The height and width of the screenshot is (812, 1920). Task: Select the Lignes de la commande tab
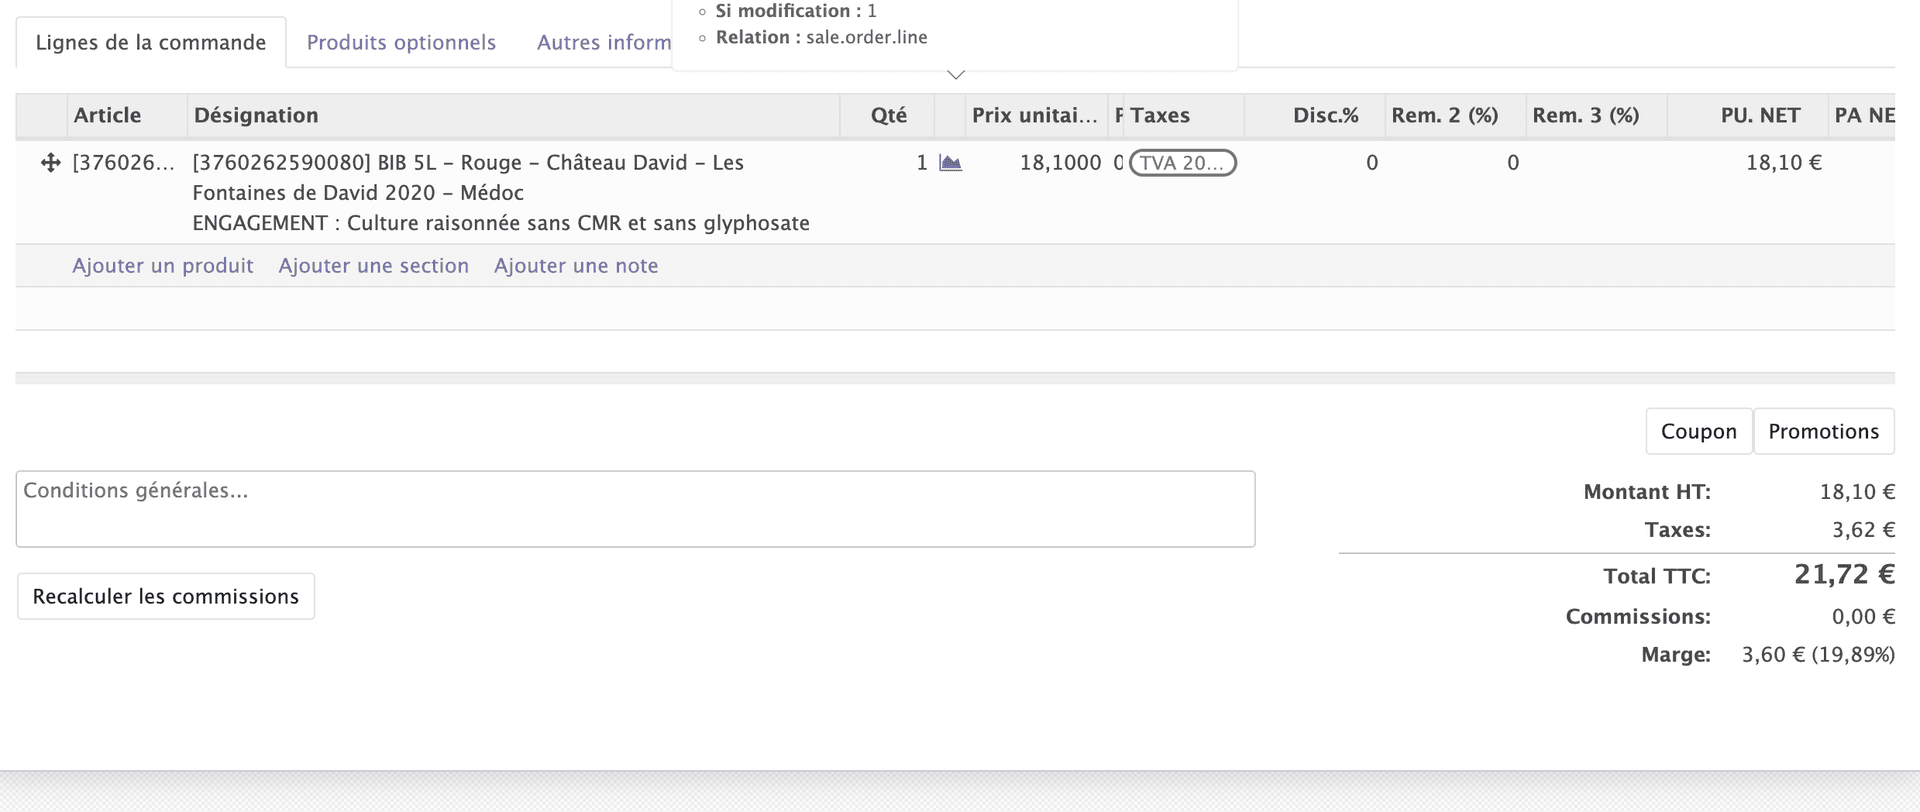(x=151, y=43)
